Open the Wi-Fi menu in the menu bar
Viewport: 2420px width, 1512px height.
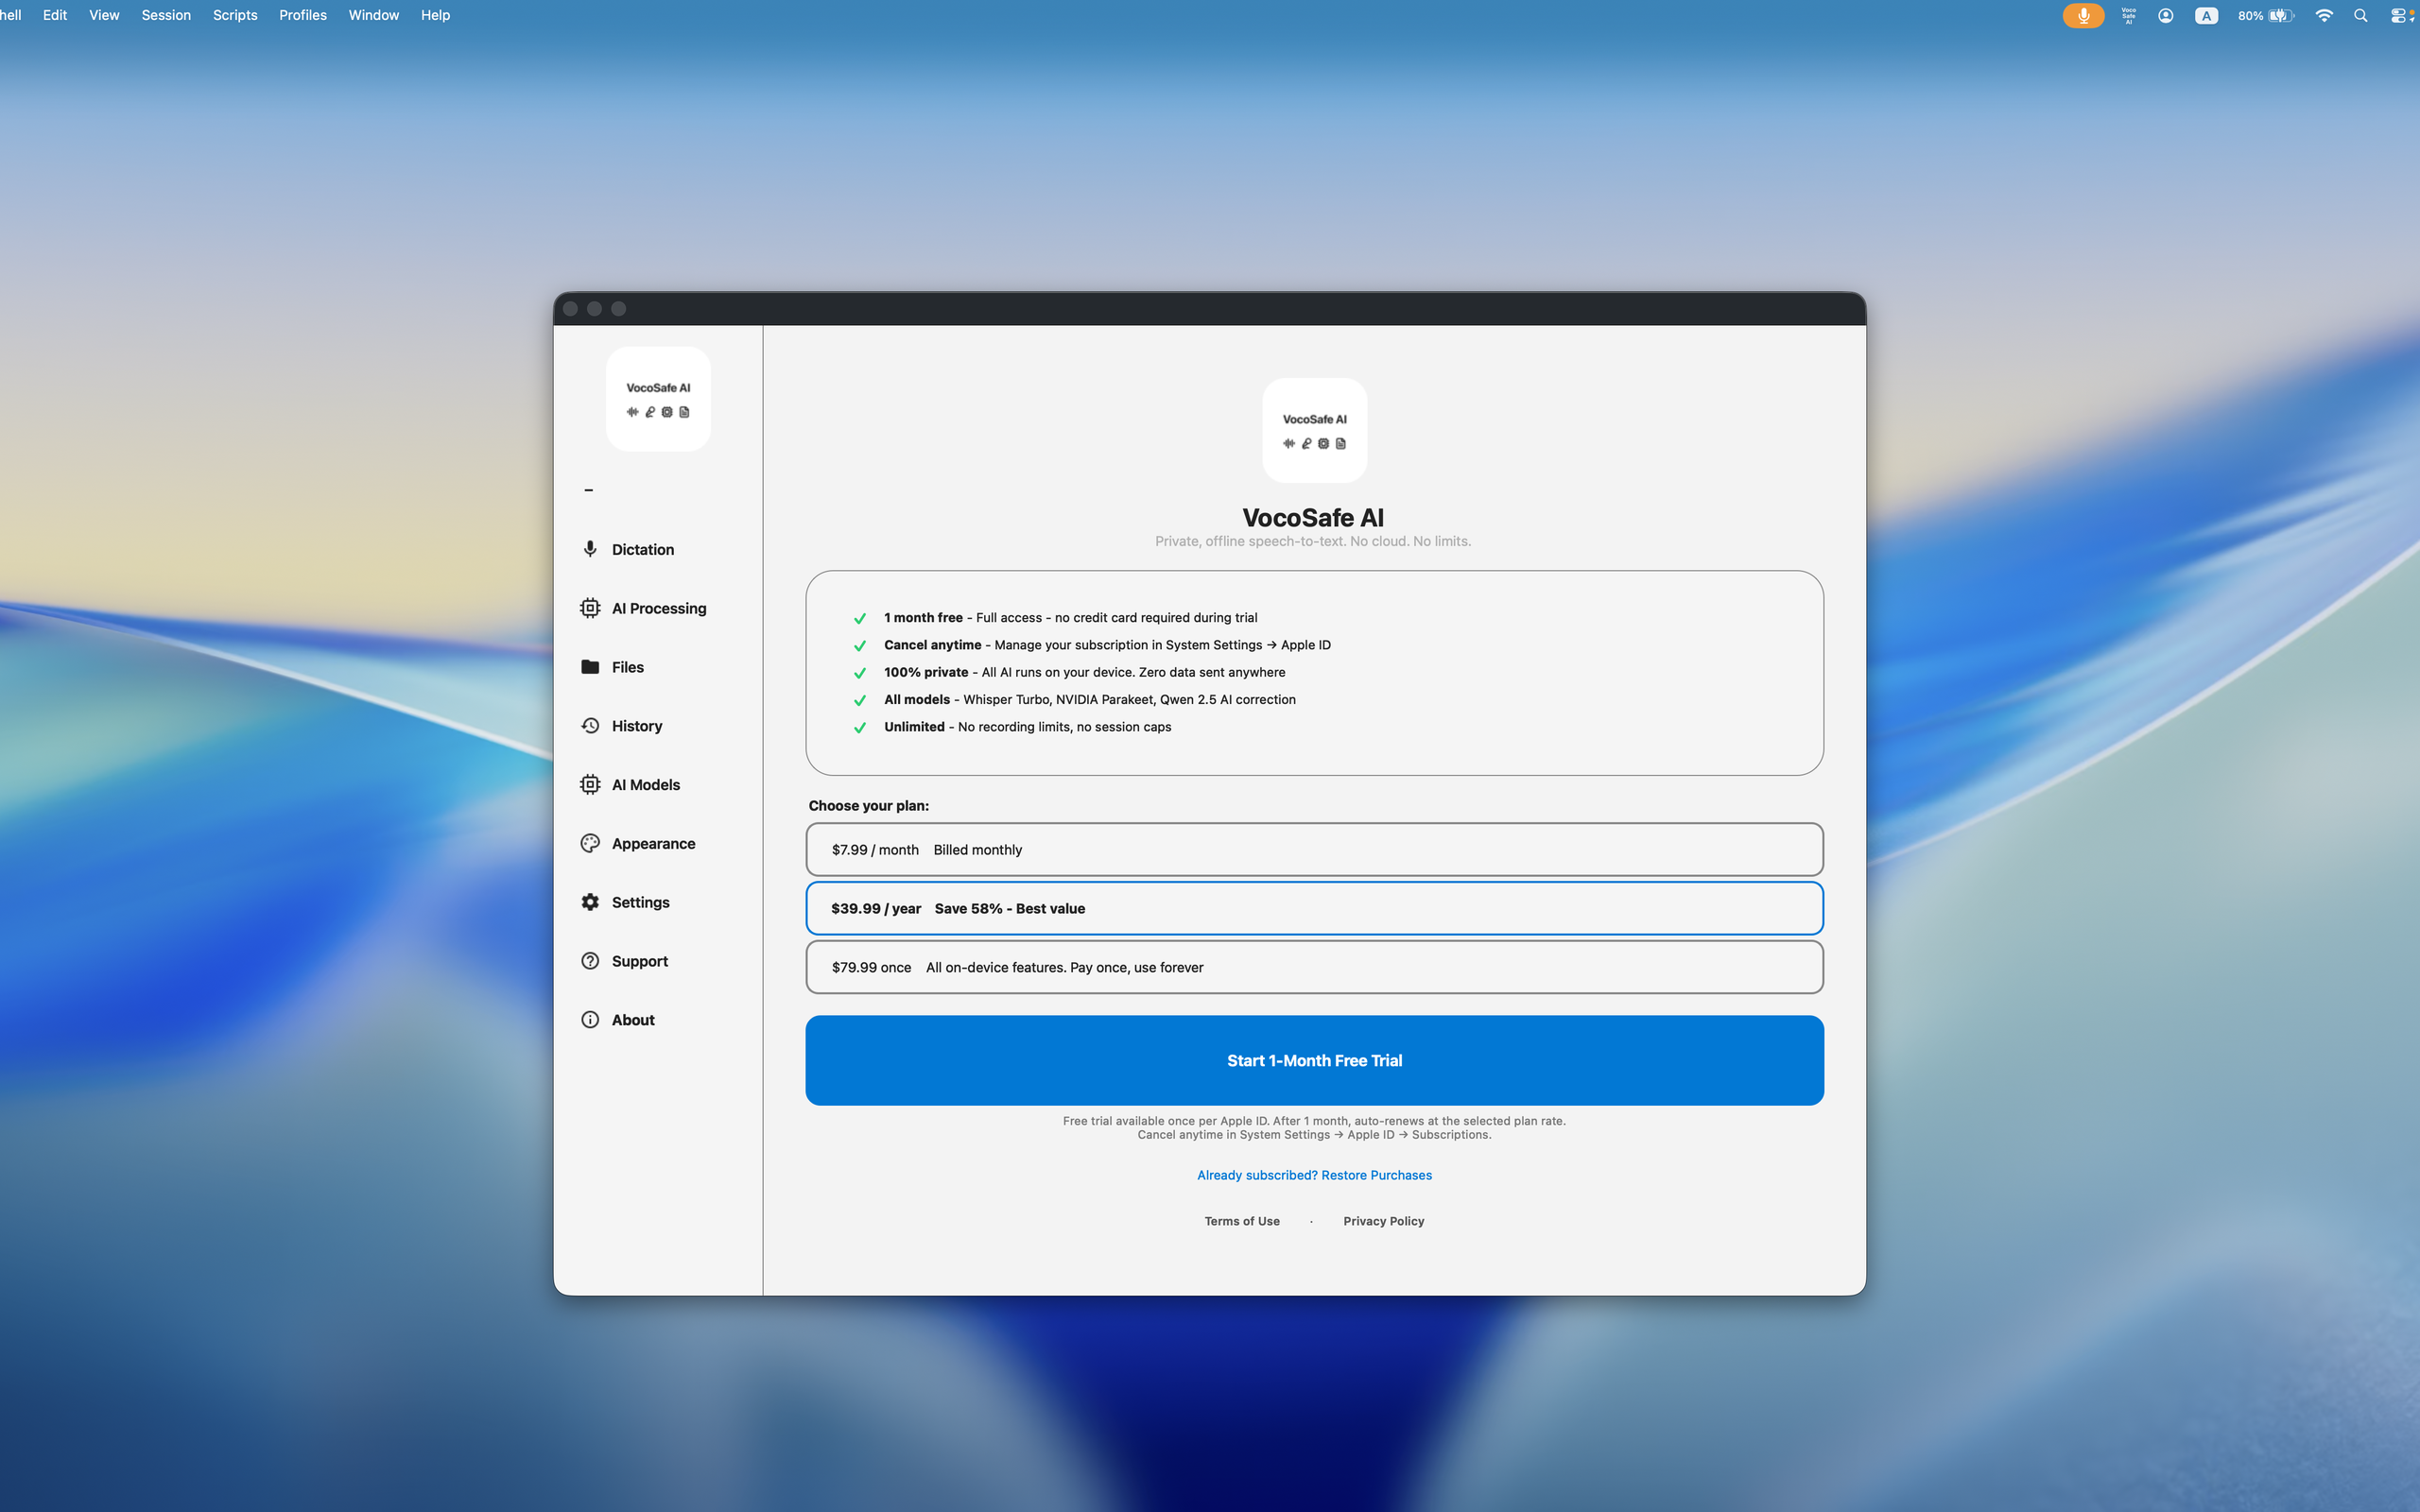coord(2324,15)
